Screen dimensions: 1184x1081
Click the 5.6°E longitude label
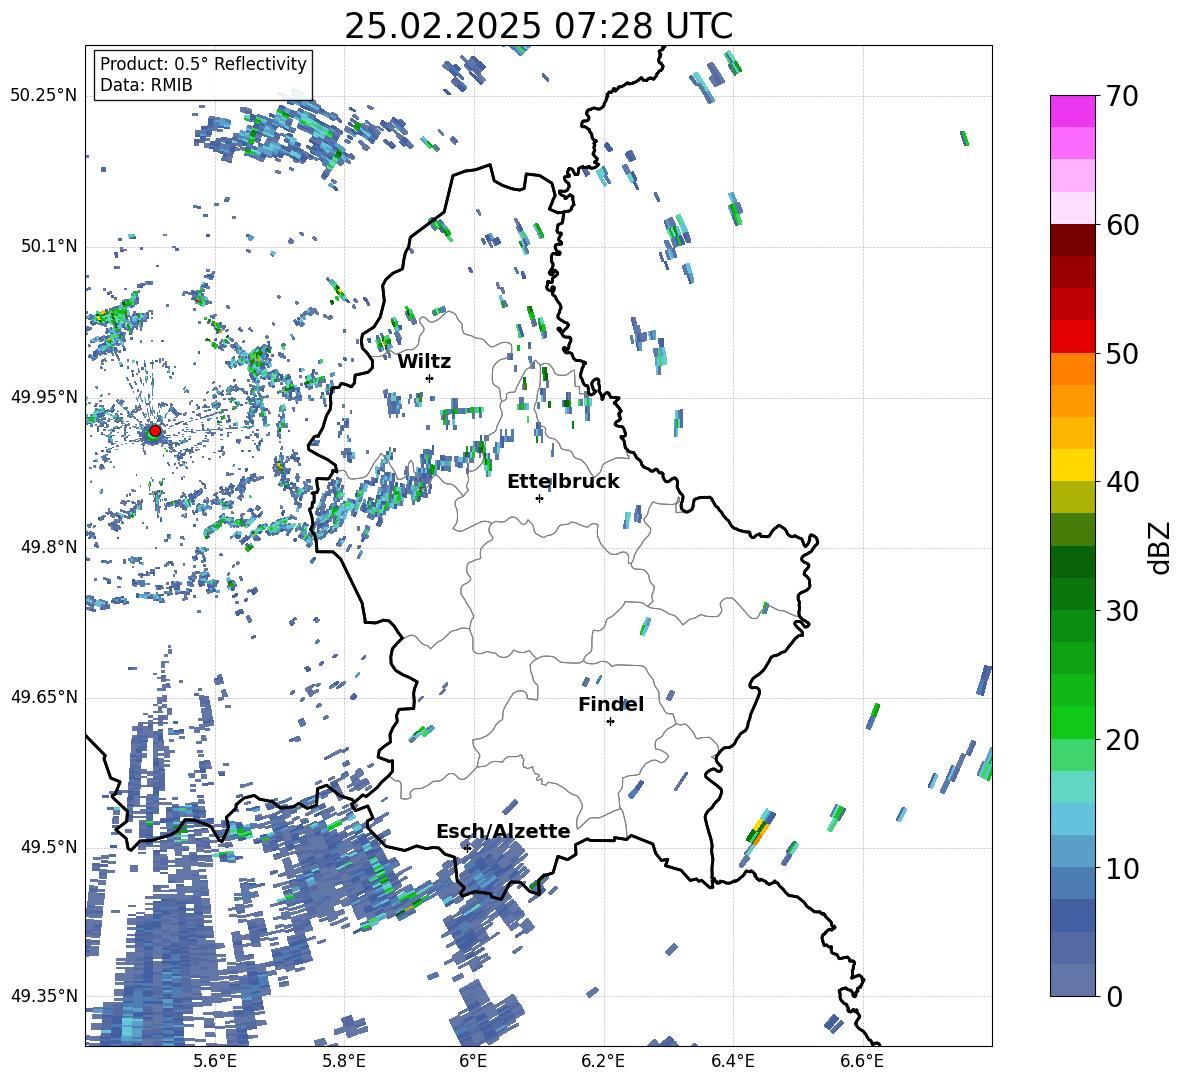(x=214, y=1062)
